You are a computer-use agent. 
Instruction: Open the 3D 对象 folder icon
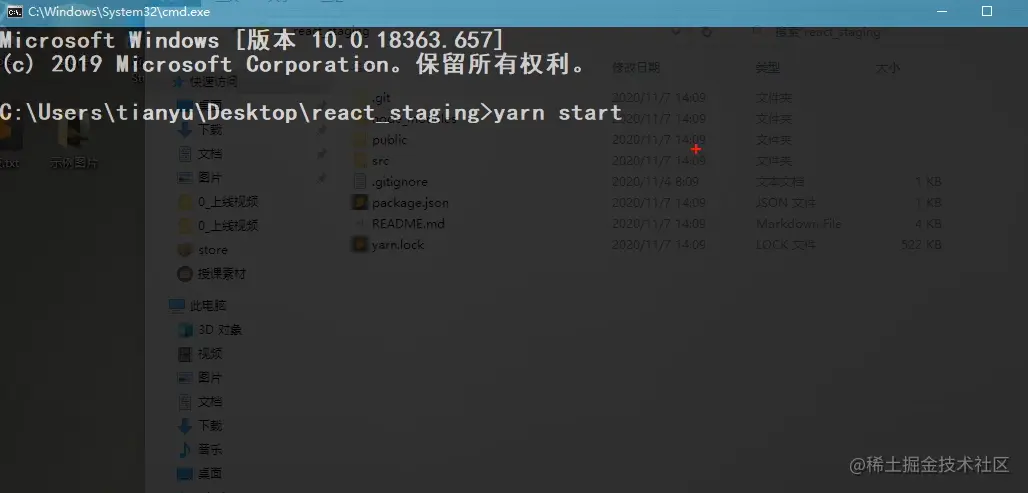pos(186,330)
